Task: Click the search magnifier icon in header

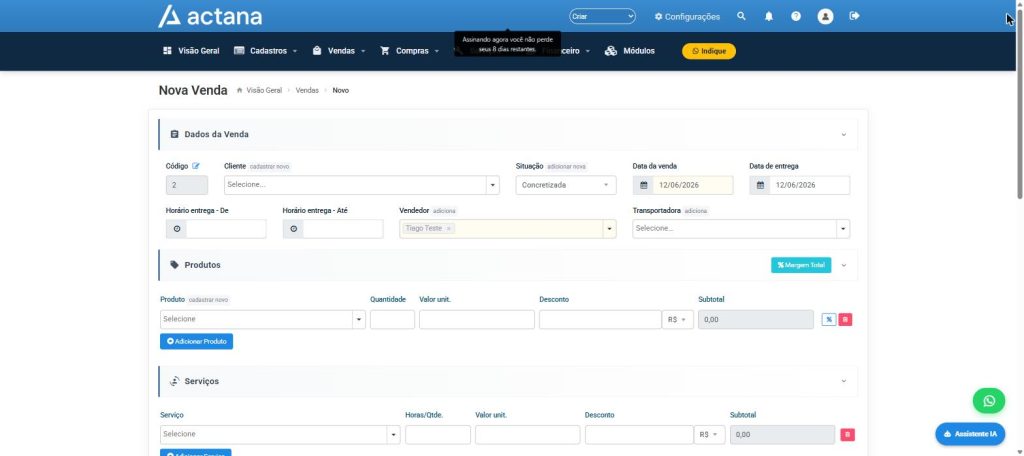Action: [741, 16]
